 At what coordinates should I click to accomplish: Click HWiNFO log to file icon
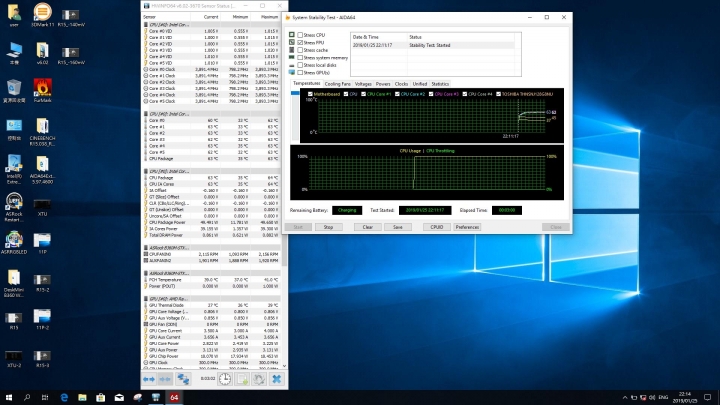(x=242, y=379)
